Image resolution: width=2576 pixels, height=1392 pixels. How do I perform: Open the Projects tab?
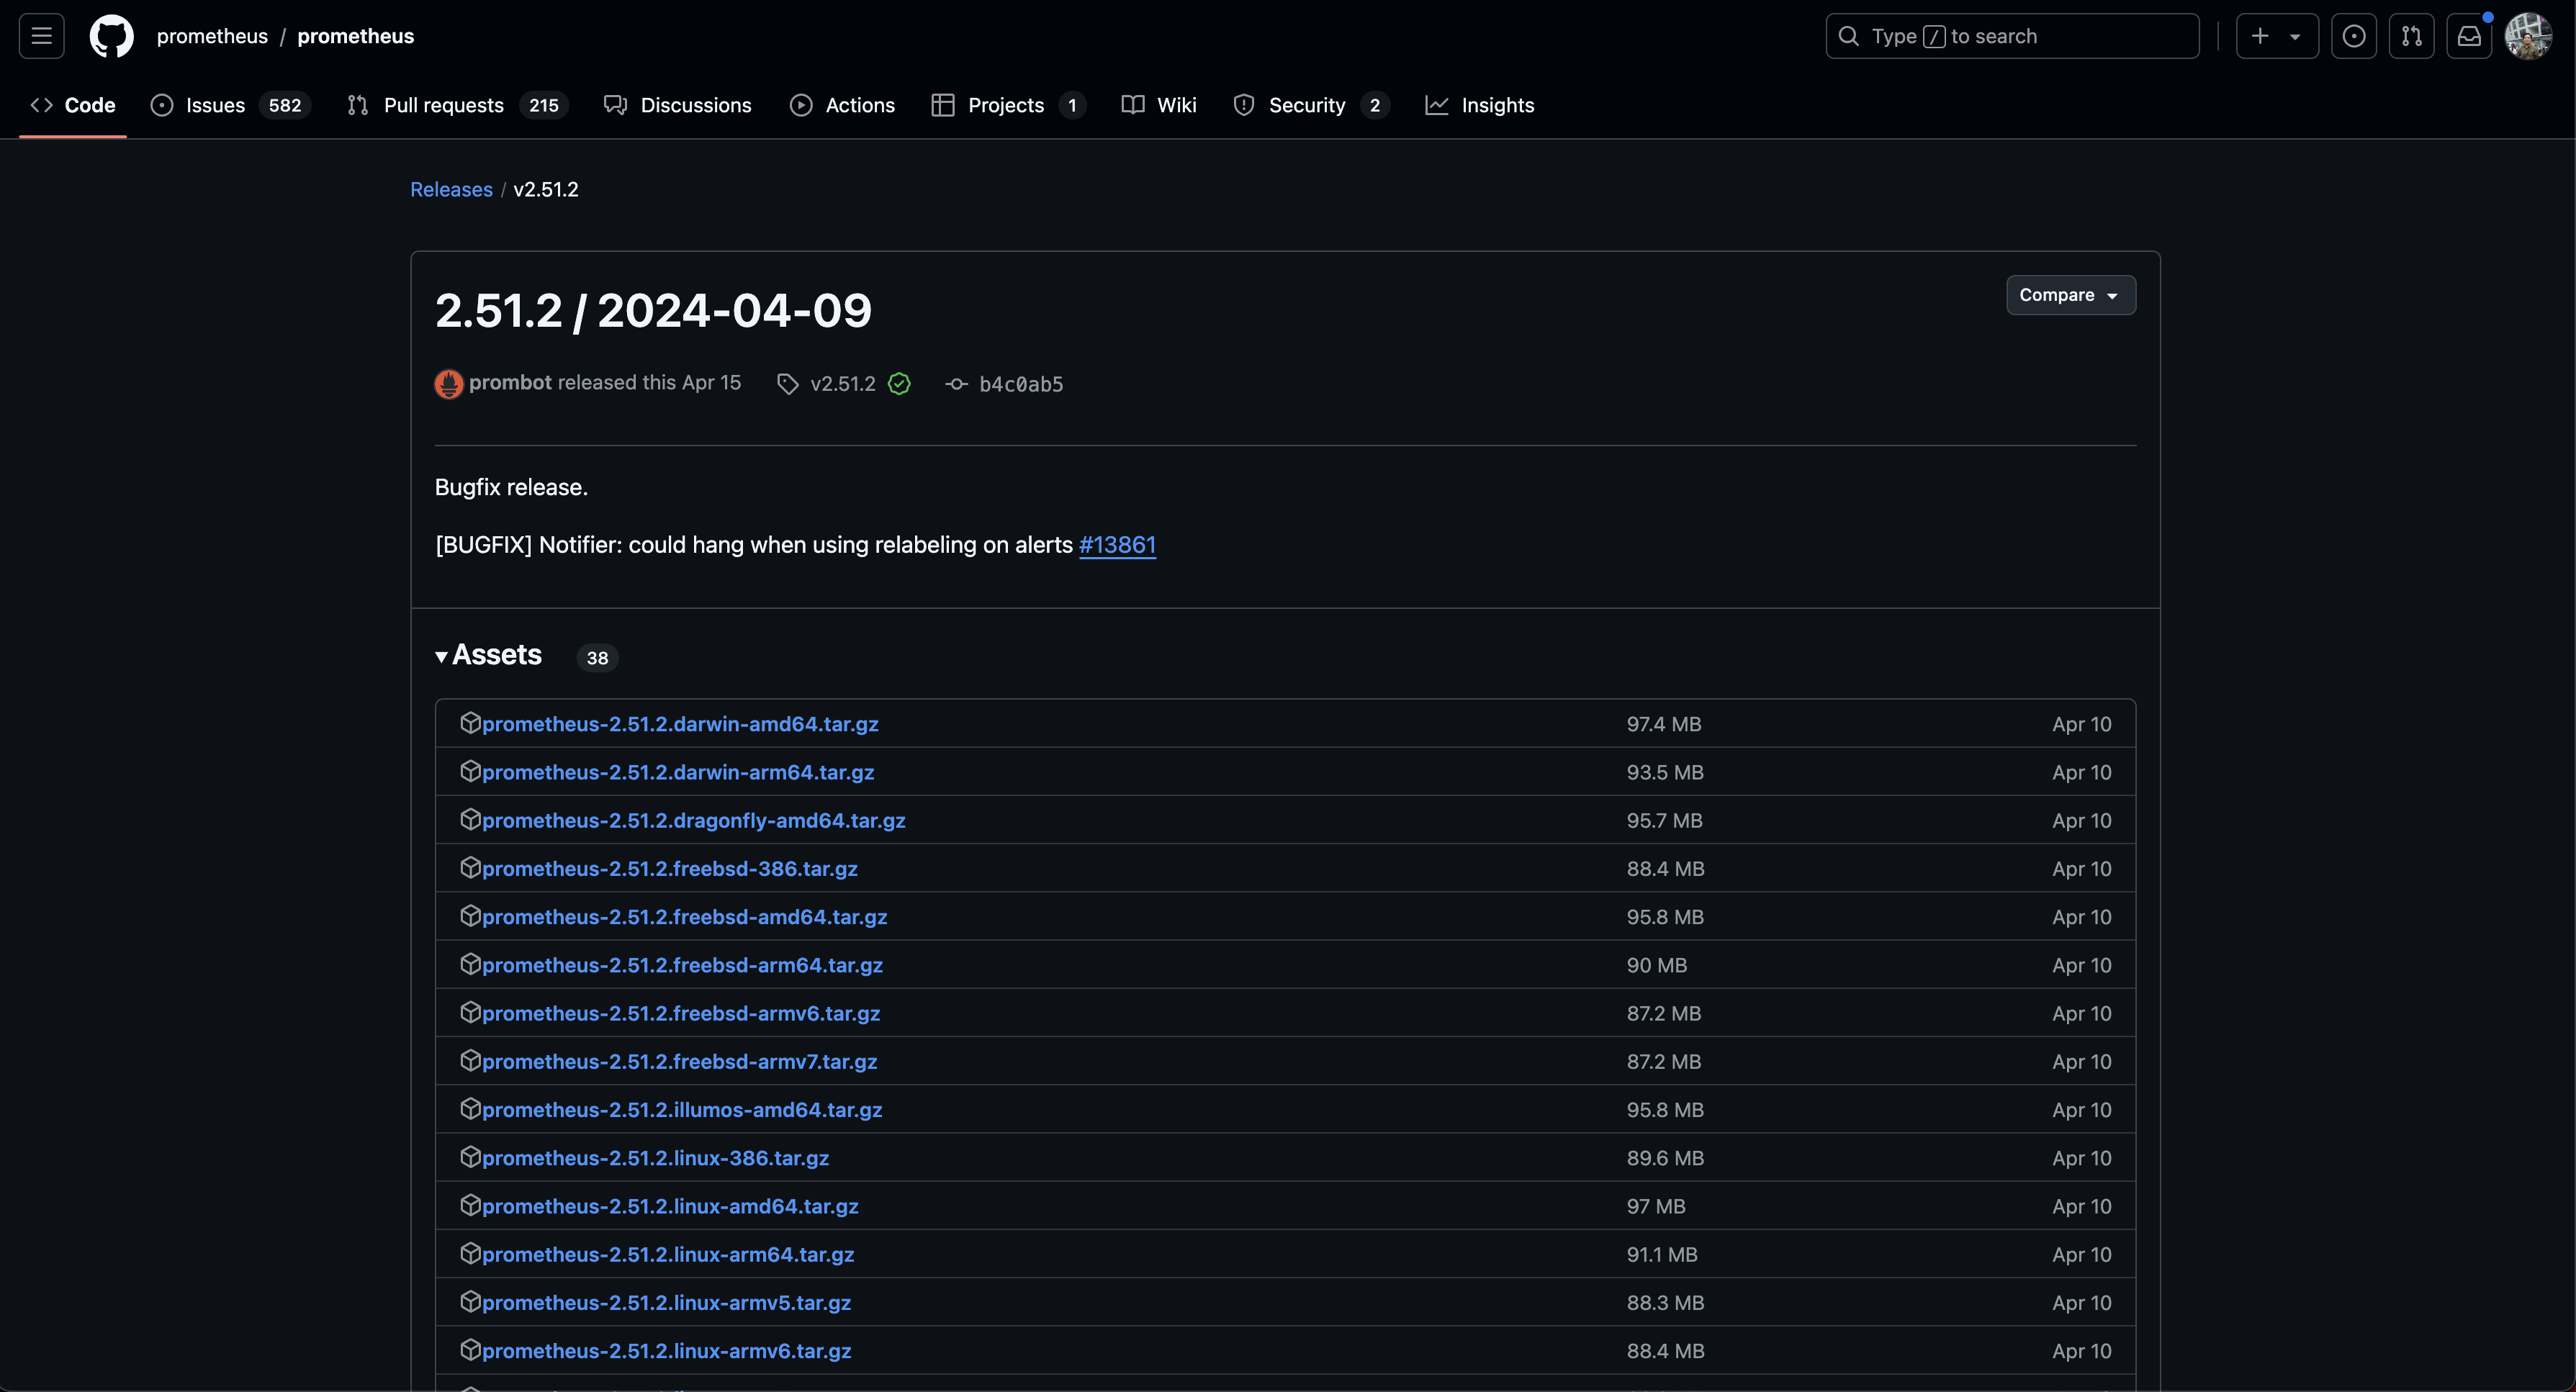click(1008, 105)
